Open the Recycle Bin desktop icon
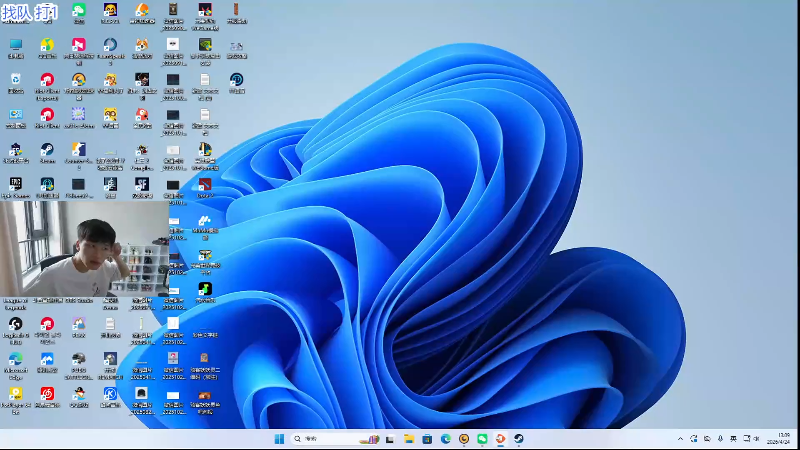 click(x=15, y=81)
